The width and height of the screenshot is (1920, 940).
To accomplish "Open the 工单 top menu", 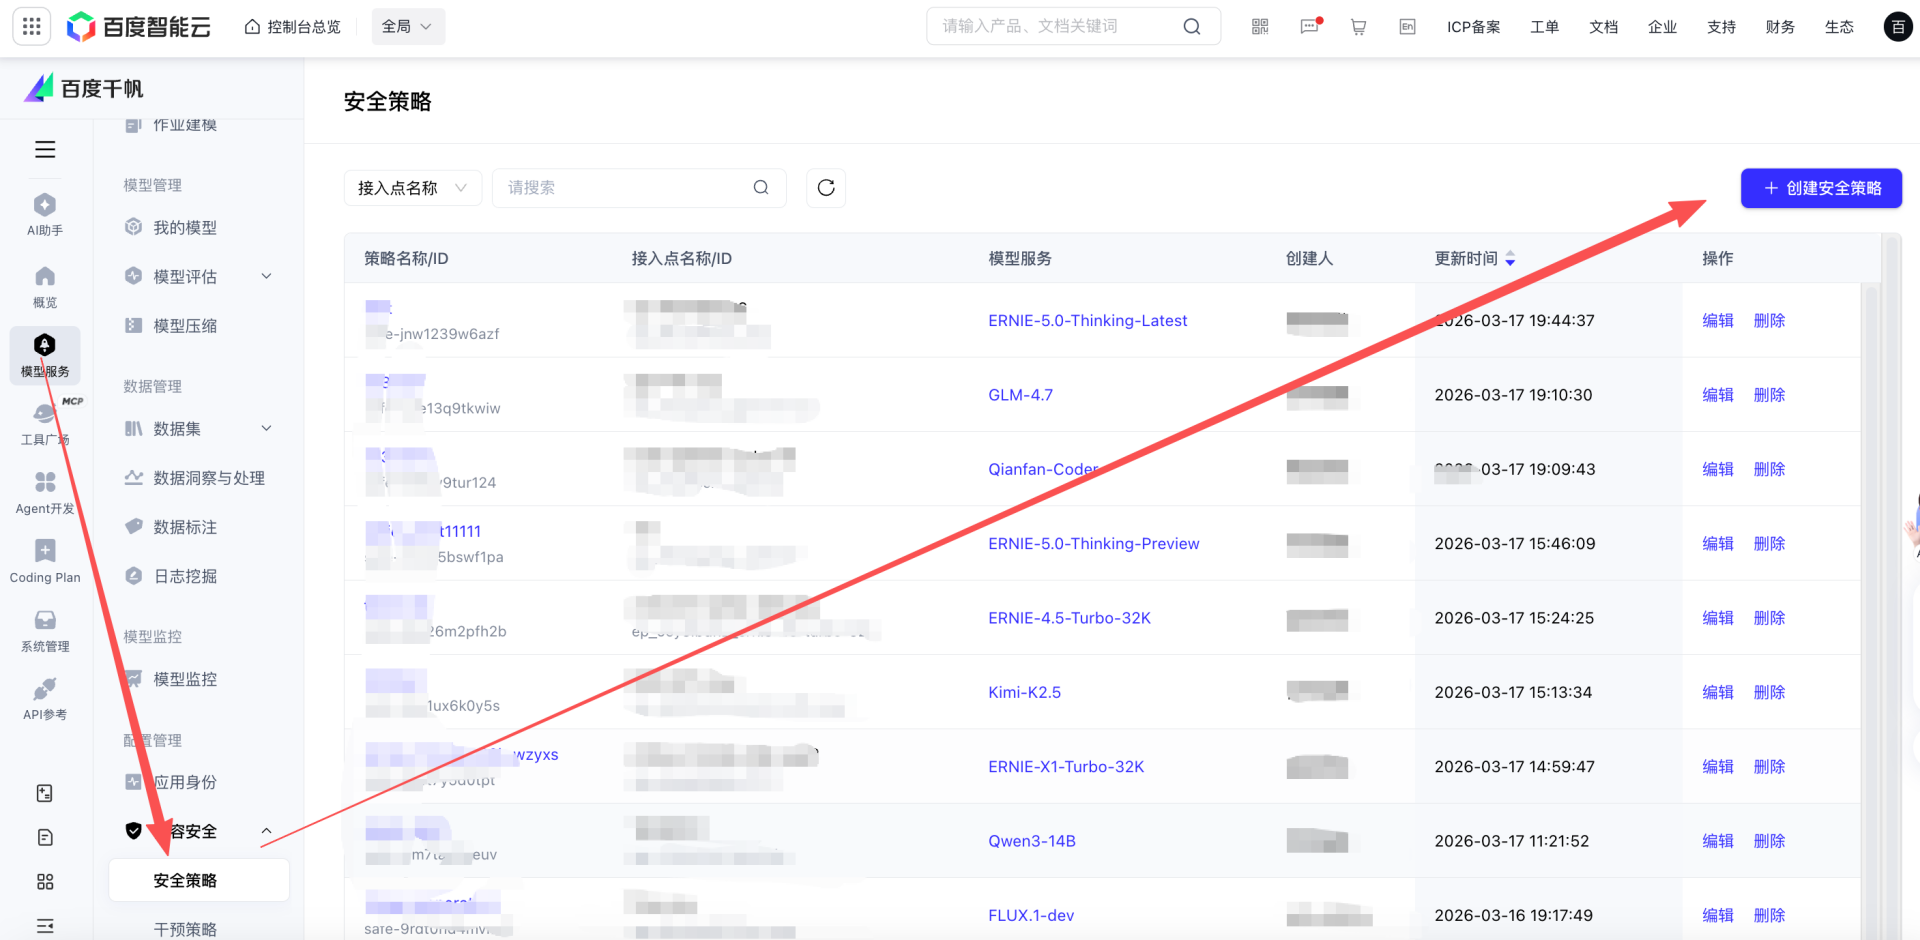I will (1544, 27).
